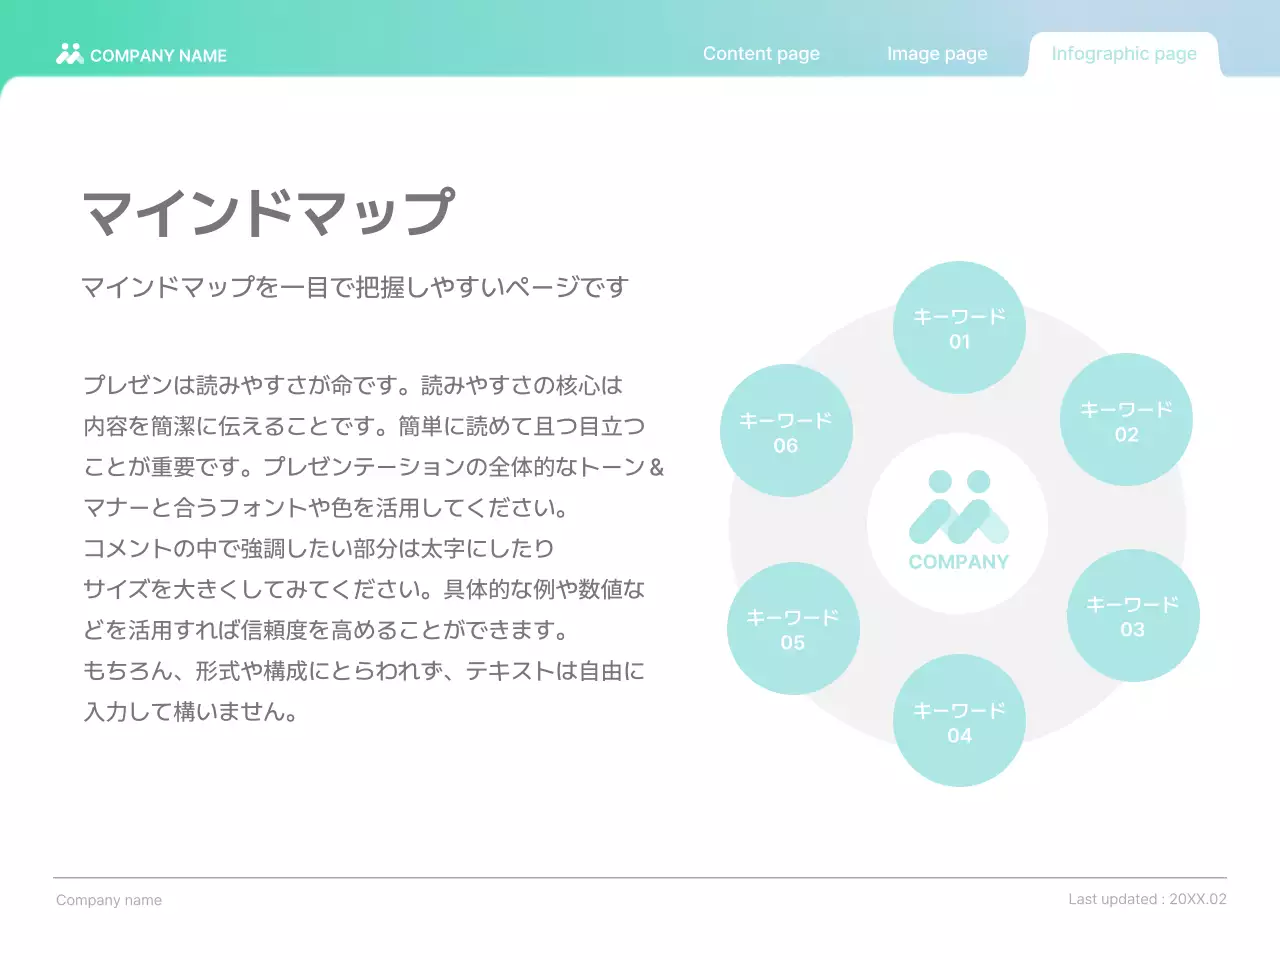Image resolution: width=1280 pixels, height=960 pixels.
Task: Pick the キーワード 04 circle
Action: coord(959,721)
